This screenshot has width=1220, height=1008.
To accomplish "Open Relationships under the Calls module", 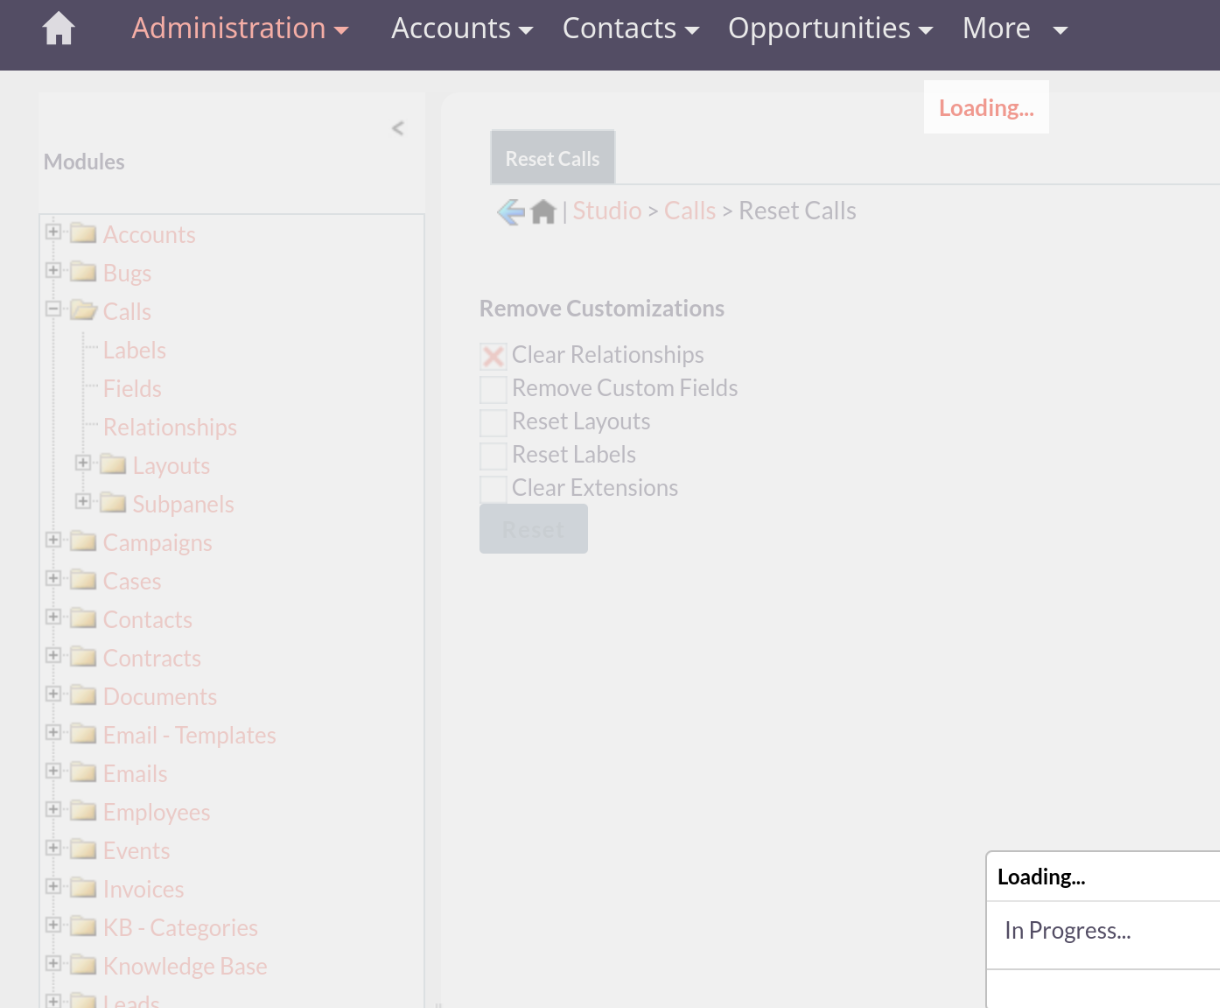I will point(170,428).
